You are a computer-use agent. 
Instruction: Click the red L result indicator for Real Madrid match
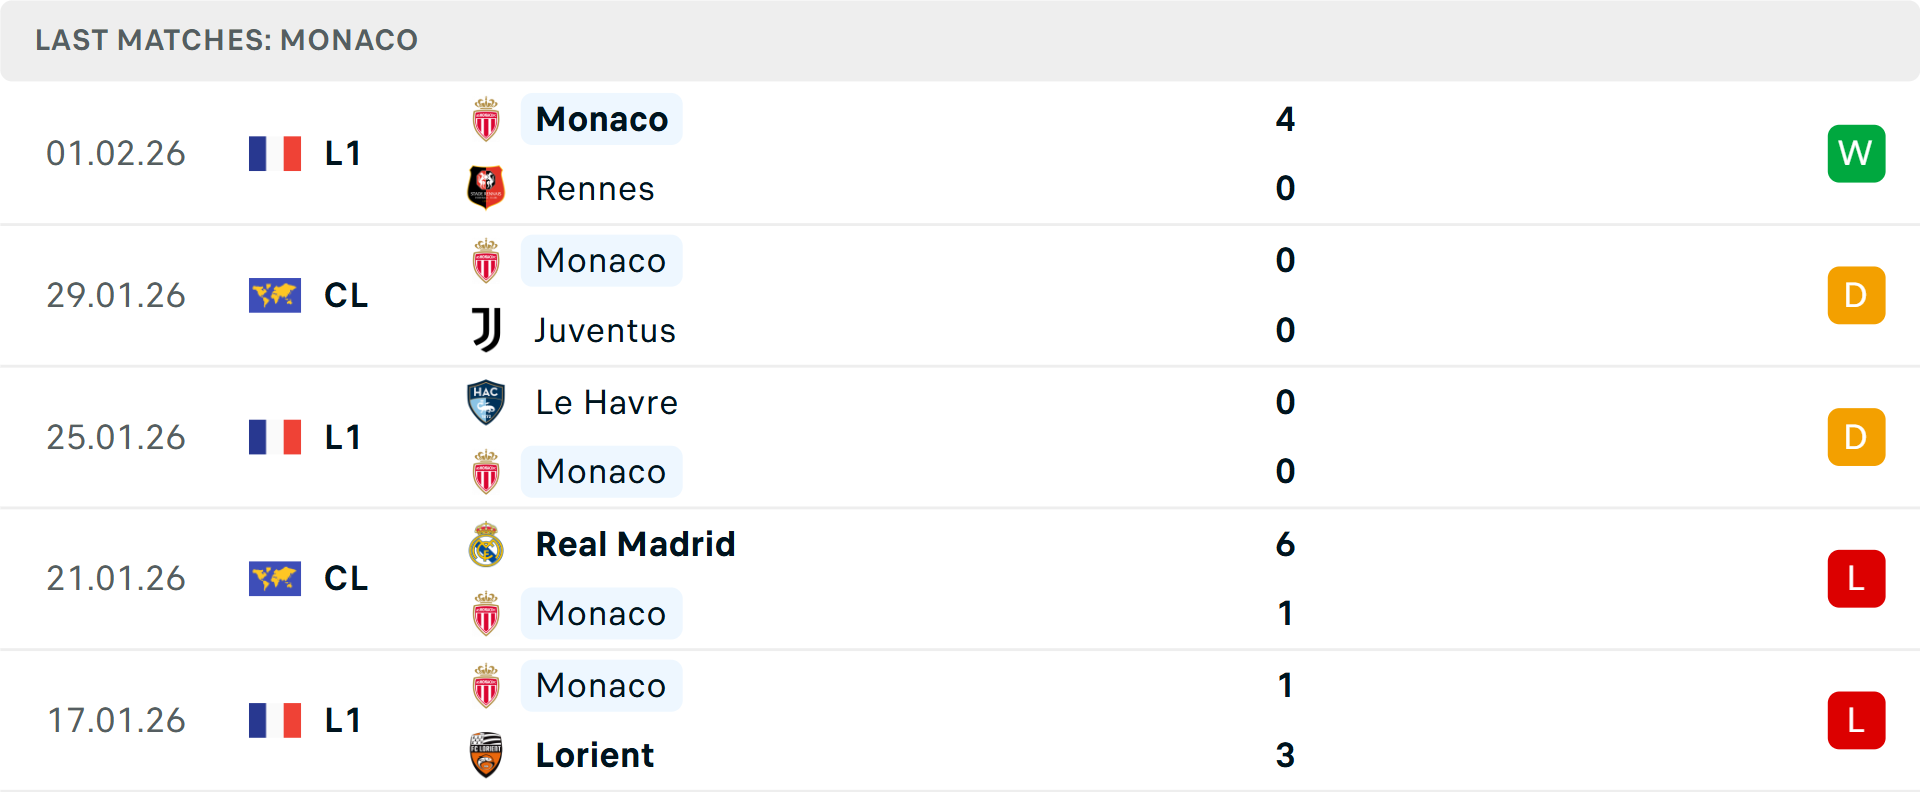(x=1856, y=579)
